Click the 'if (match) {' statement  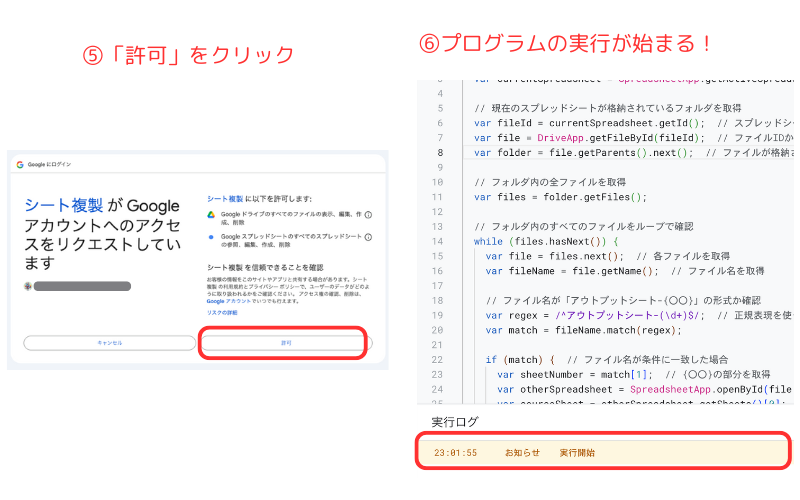click(x=520, y=360)
